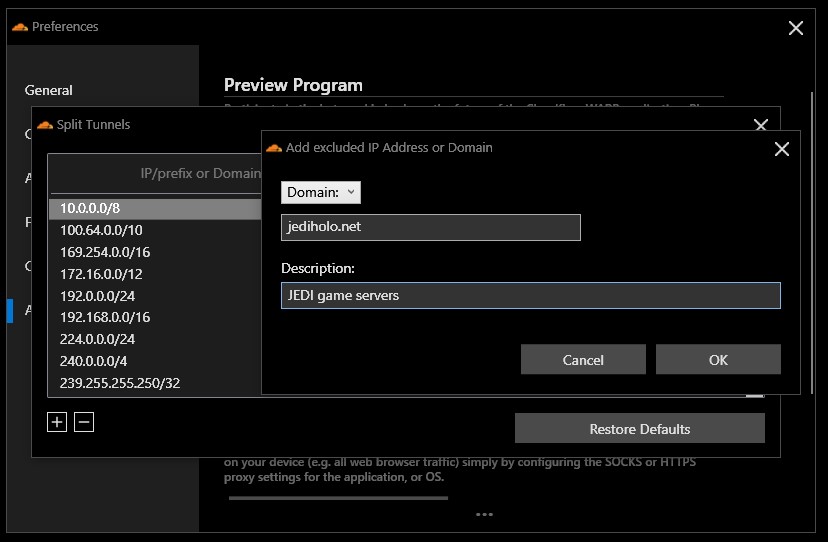This screenshot has width=828, height=542.
Task: Select the 169.254.0.0/16 entry
Action: 150,252
